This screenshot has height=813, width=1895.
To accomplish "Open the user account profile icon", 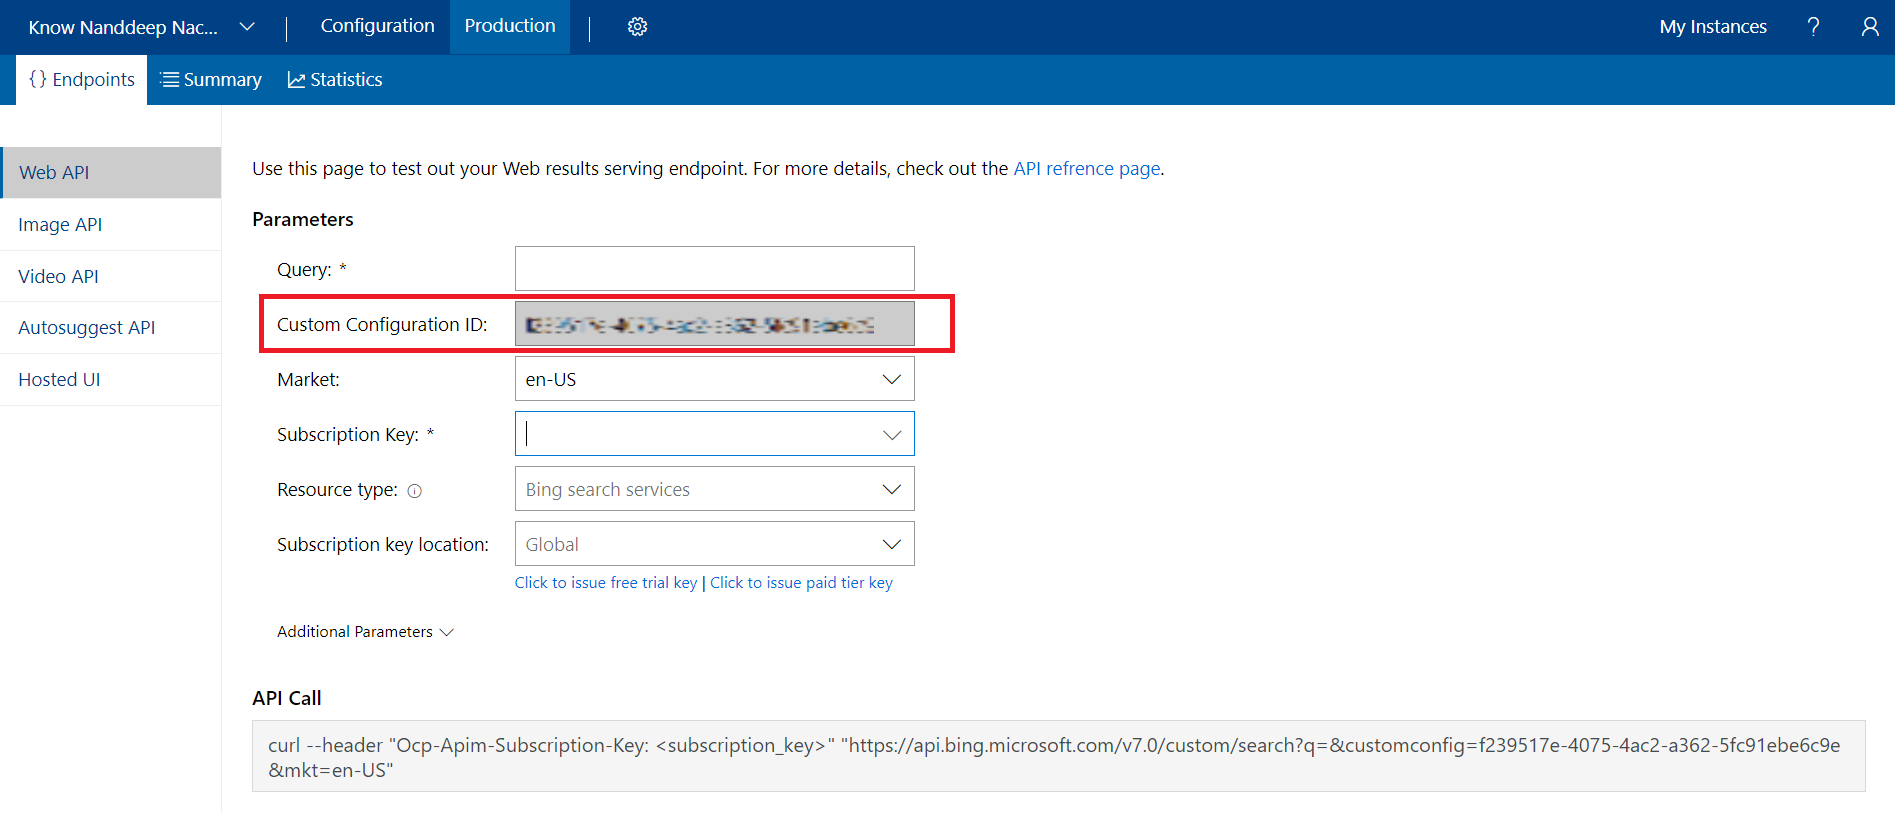I will point(1869,27).
